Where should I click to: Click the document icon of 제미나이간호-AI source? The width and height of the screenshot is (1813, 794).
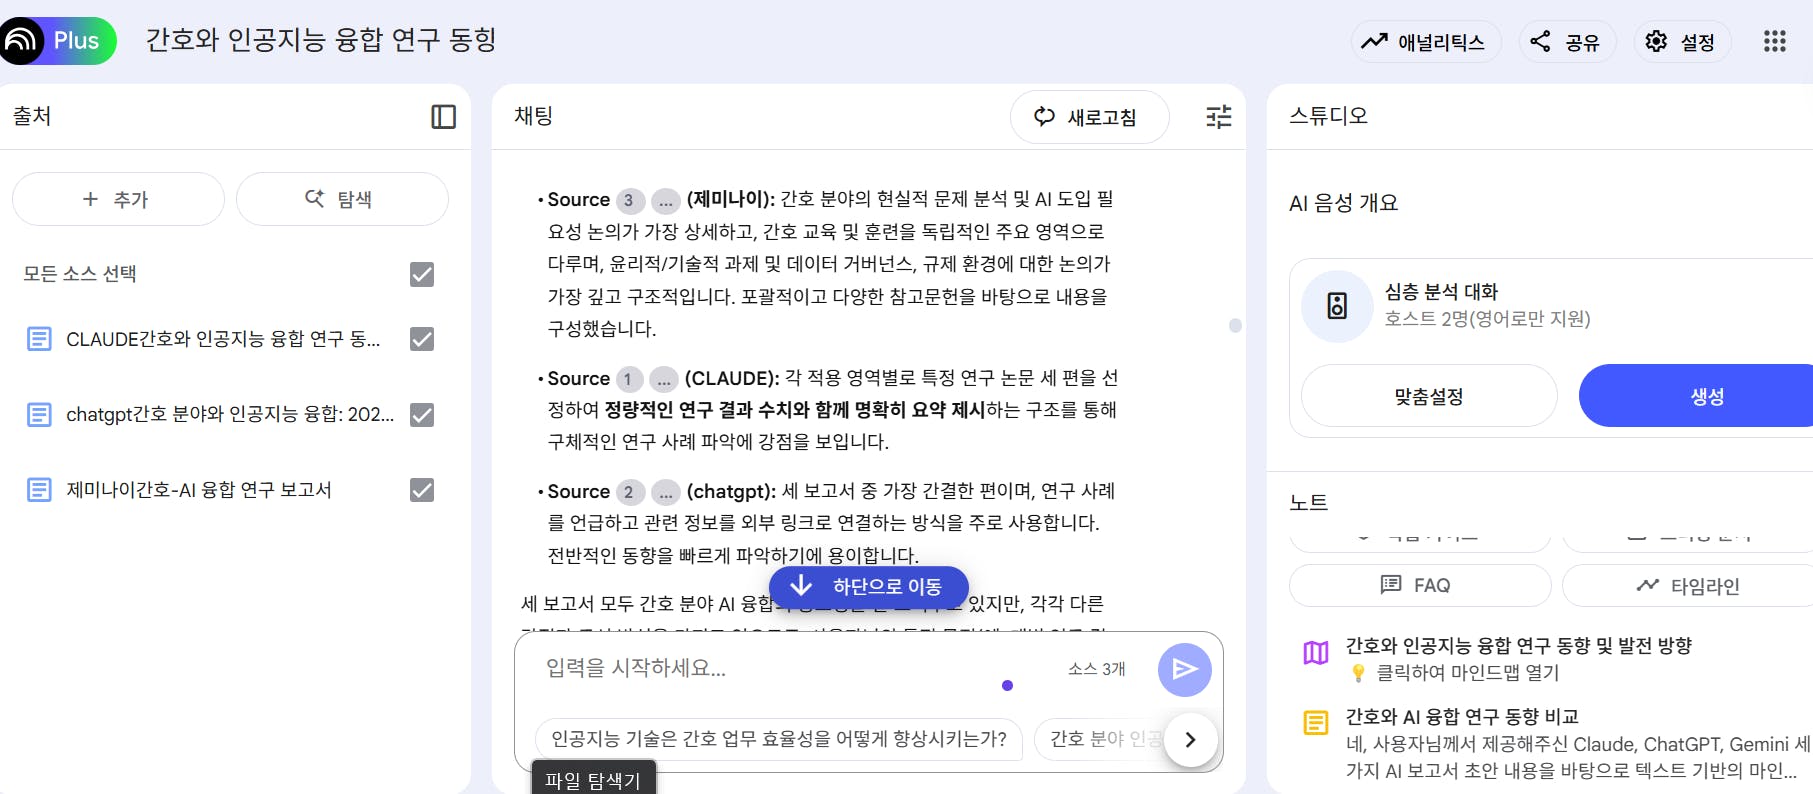point(39,490)
